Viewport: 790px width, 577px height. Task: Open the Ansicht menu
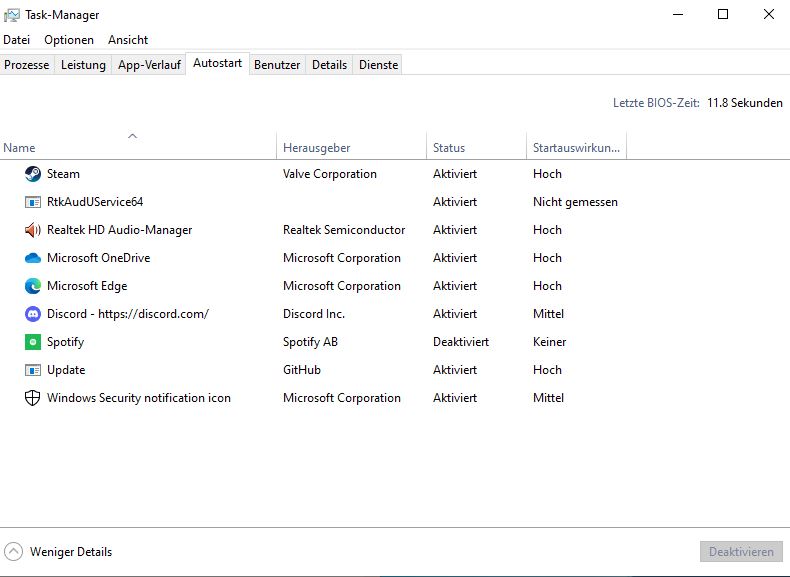click(x=128, y=40)
